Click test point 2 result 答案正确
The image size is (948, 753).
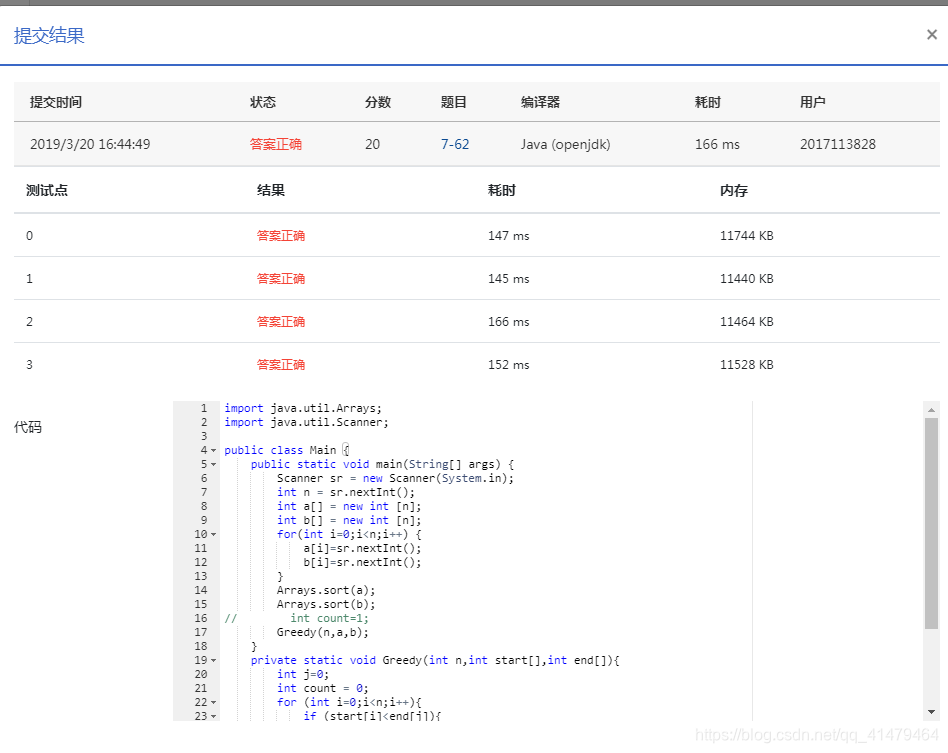pyautogui.click(x=281, y=322)
